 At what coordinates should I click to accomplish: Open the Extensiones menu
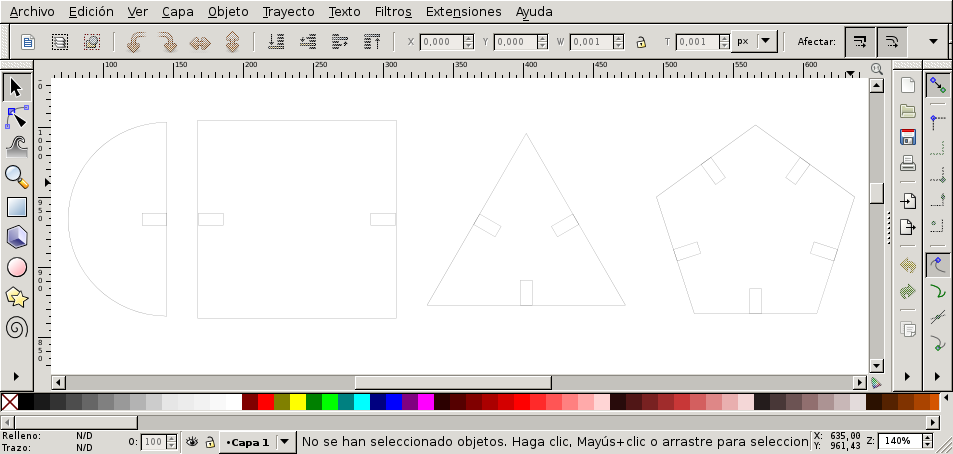click(464, 12)
